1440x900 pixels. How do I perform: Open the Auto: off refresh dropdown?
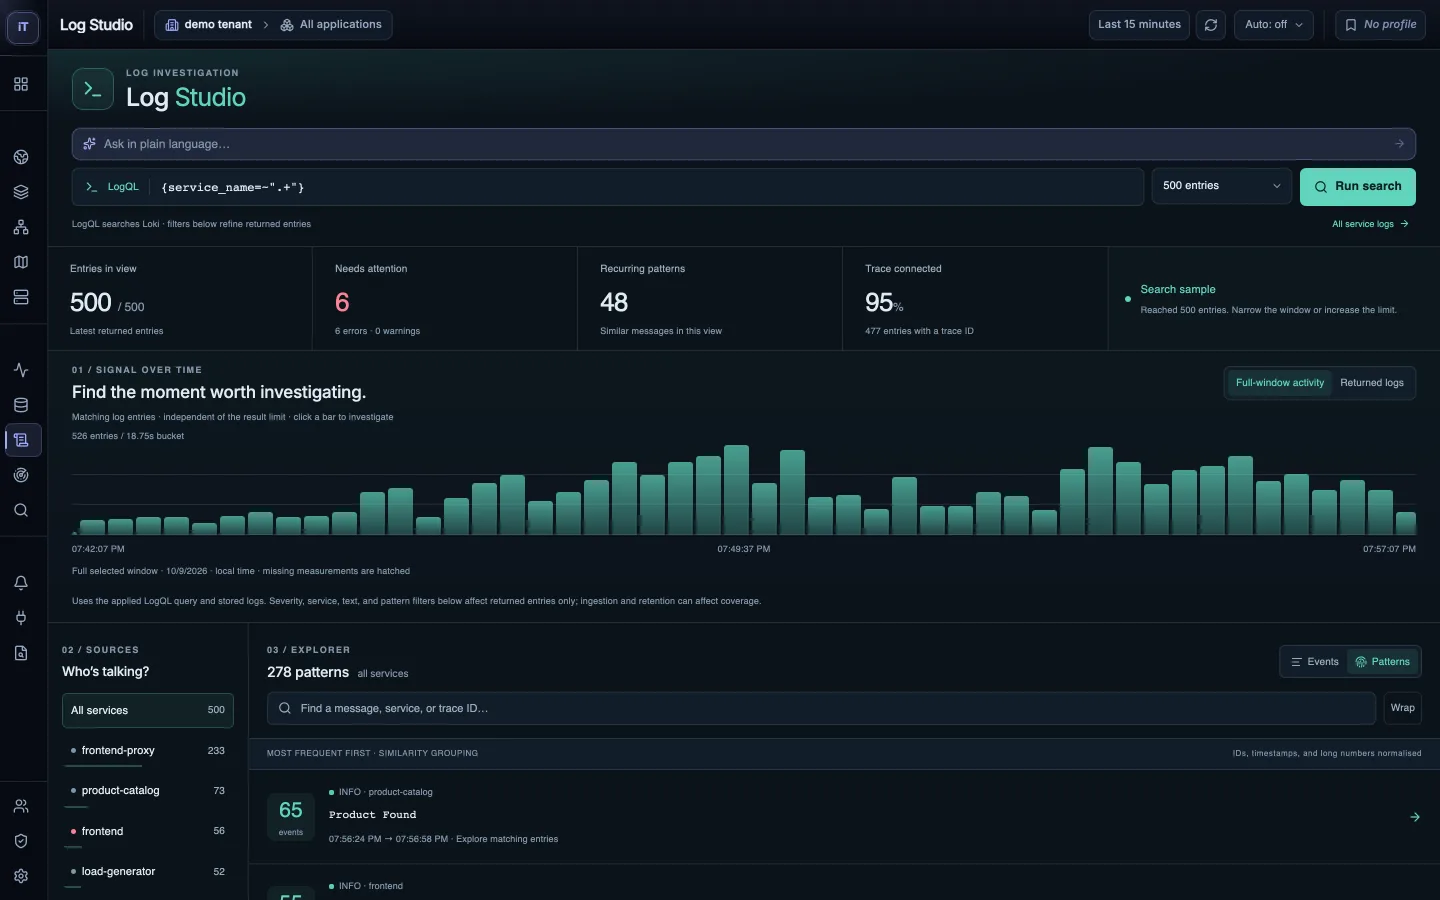pyautogui.click(x=1274, y=25)
